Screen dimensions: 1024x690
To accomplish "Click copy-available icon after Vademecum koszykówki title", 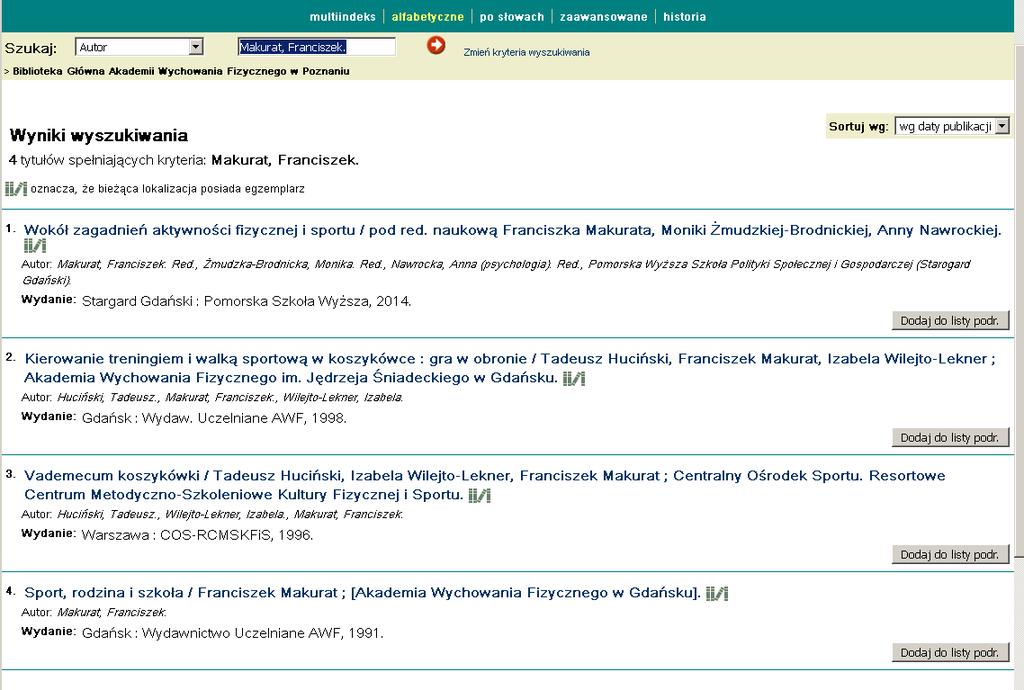I will [479, 495].
